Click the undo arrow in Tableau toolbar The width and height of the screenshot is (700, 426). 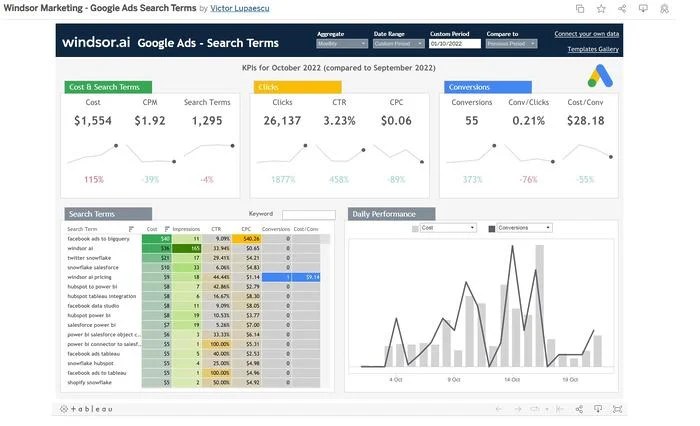click(499, 409)
